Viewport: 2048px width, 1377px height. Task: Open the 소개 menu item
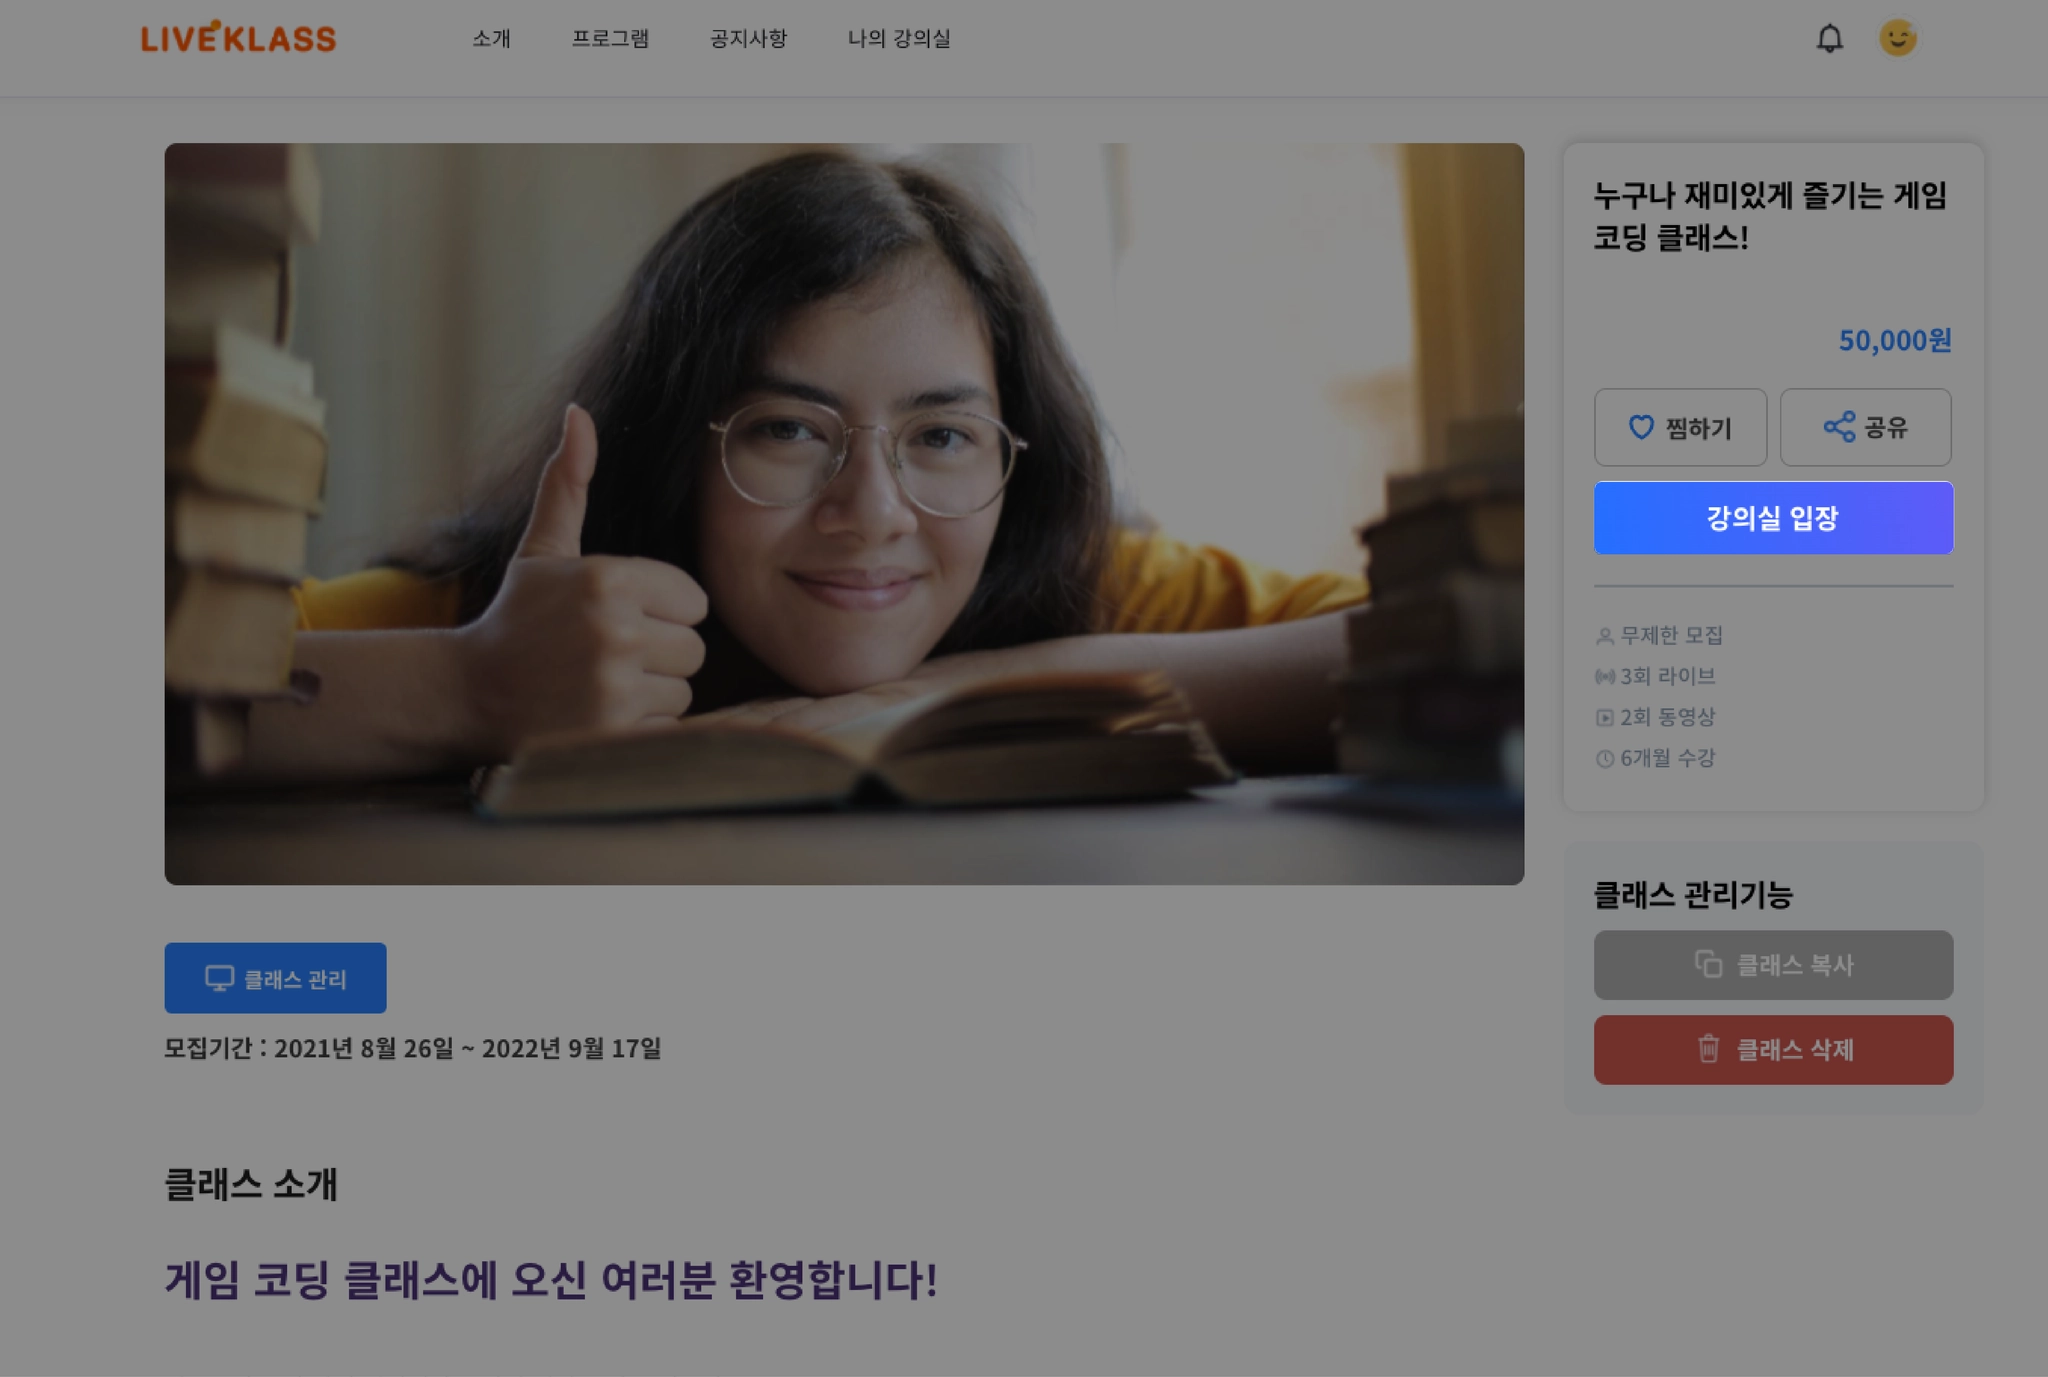pyautogui.click(x=491, y=39)
